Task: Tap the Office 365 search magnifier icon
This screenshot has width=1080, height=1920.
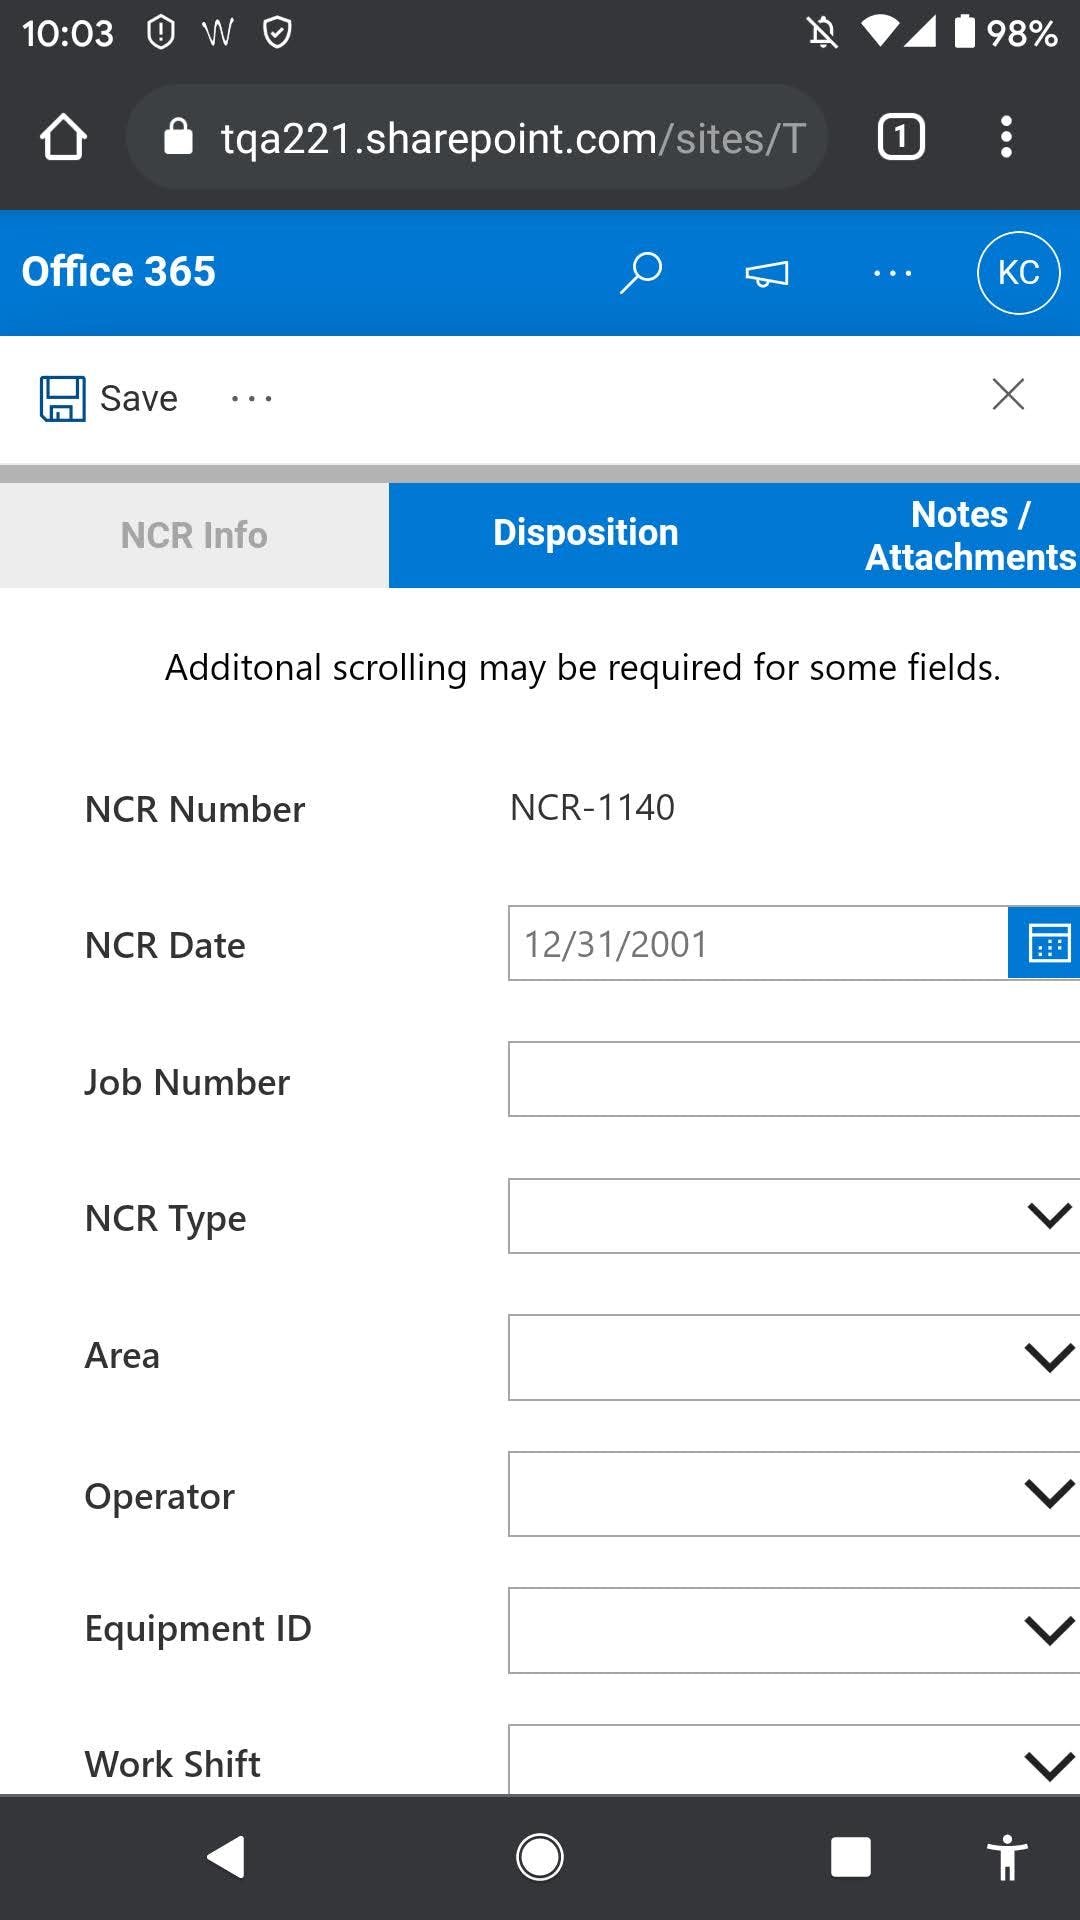Action: [x=641, y=272]
